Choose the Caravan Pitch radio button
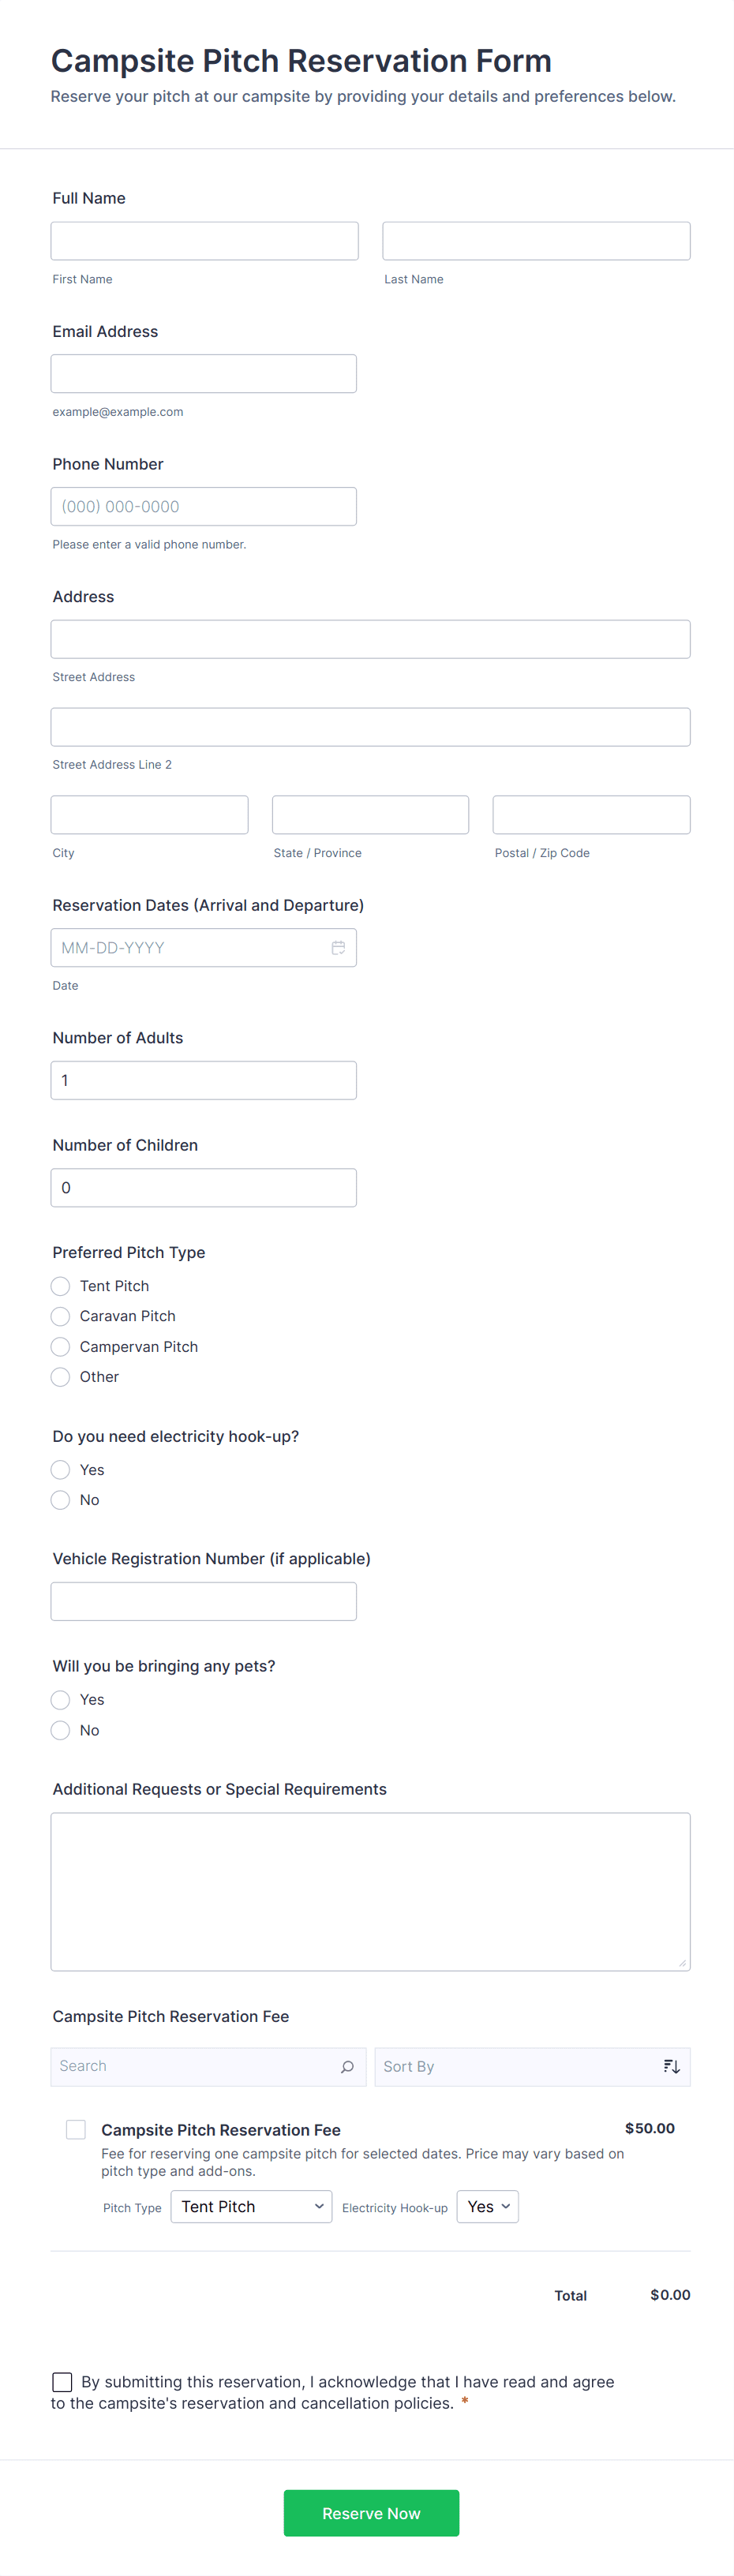734x2576 pixels. [61, 1315]
